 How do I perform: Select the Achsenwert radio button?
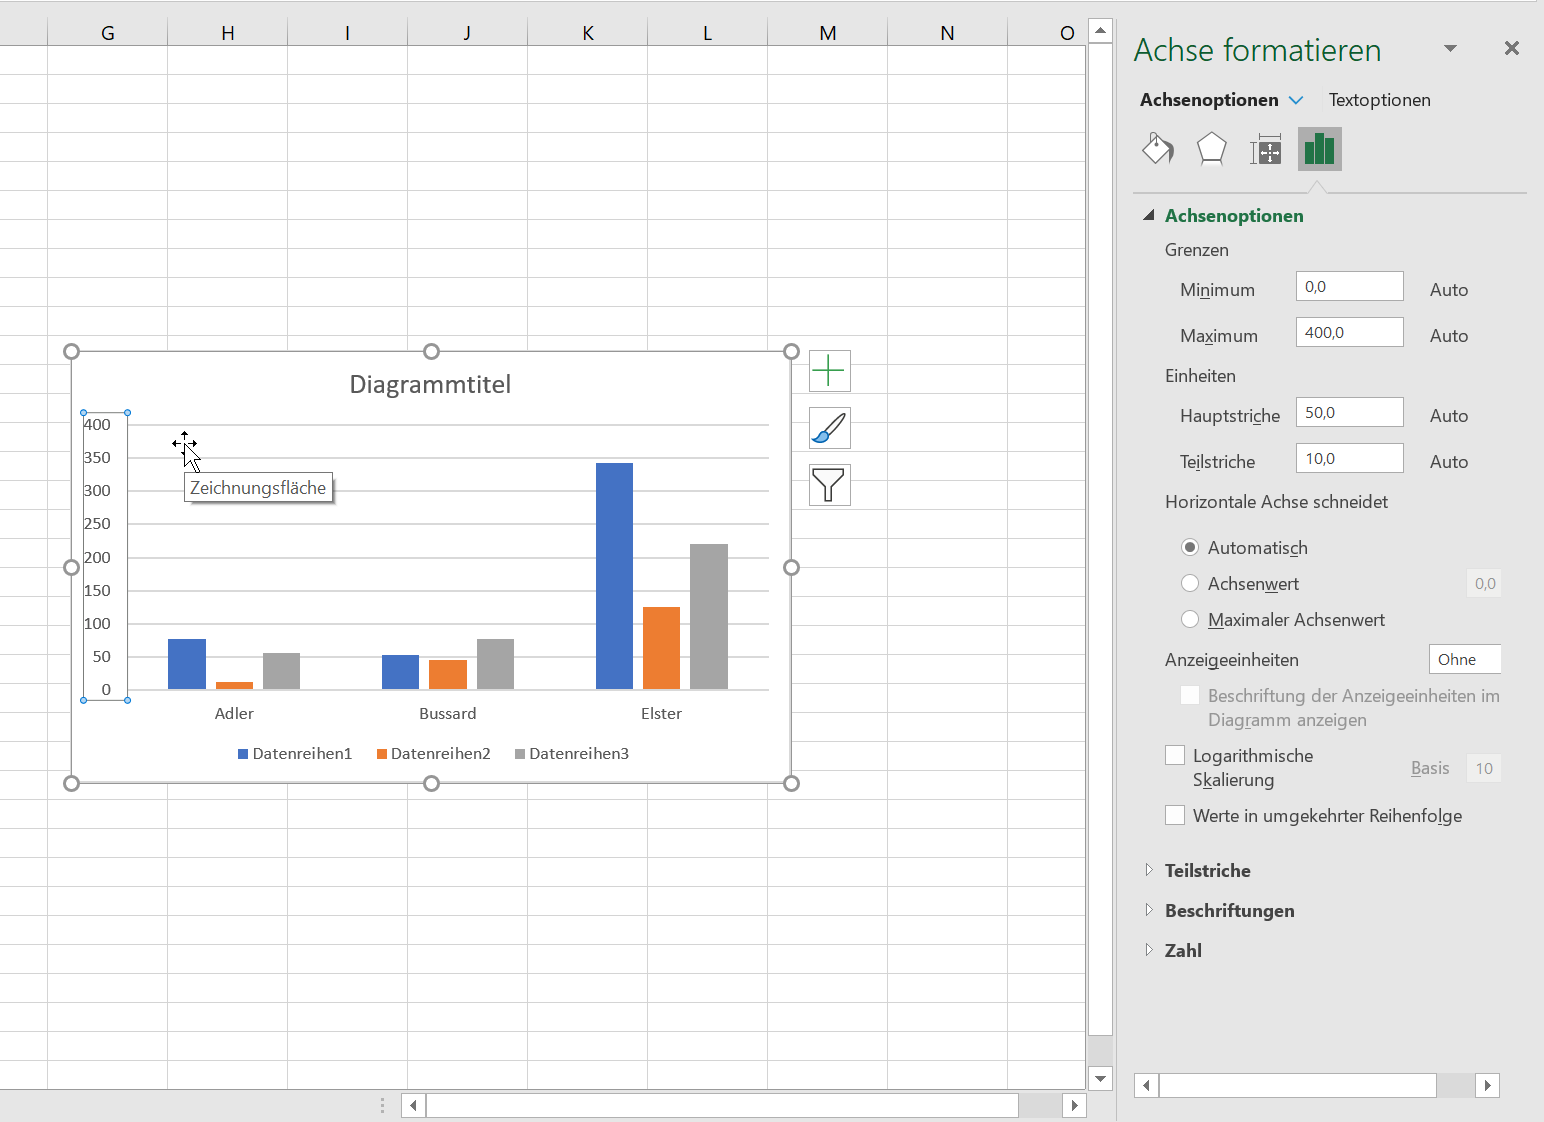tap(1190, 583)
